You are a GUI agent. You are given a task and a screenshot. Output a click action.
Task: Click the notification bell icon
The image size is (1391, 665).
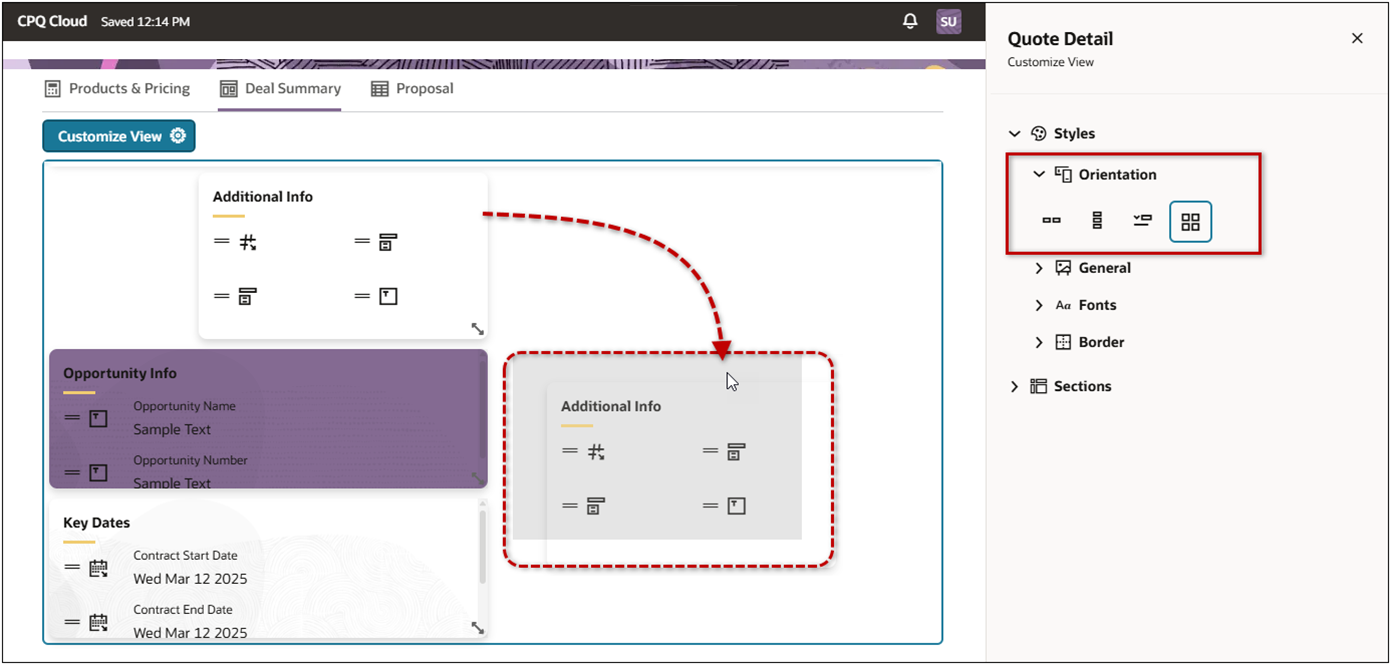click(910, 21)
